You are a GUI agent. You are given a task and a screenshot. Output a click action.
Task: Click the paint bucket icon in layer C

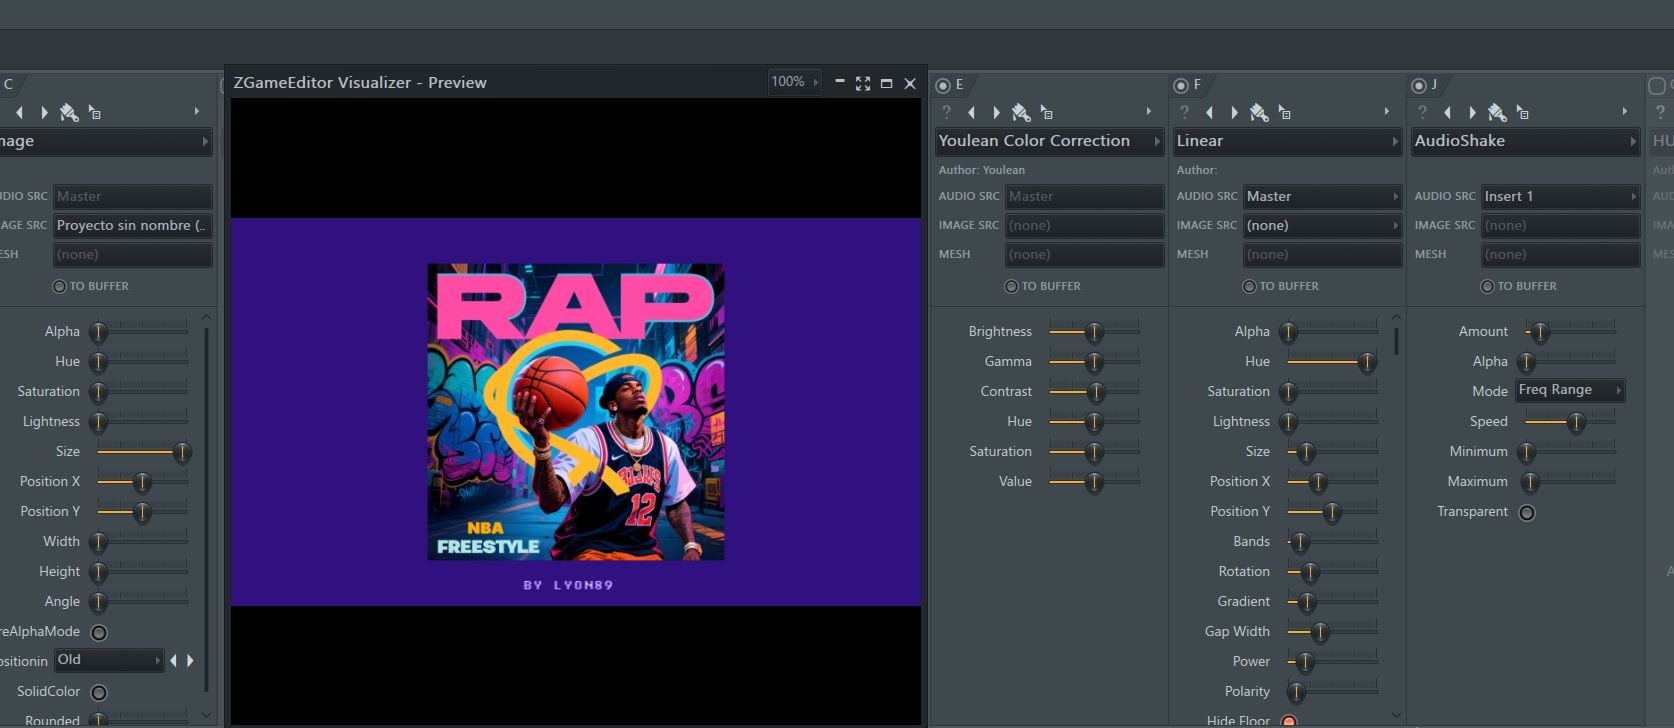(x=69, y=112)
